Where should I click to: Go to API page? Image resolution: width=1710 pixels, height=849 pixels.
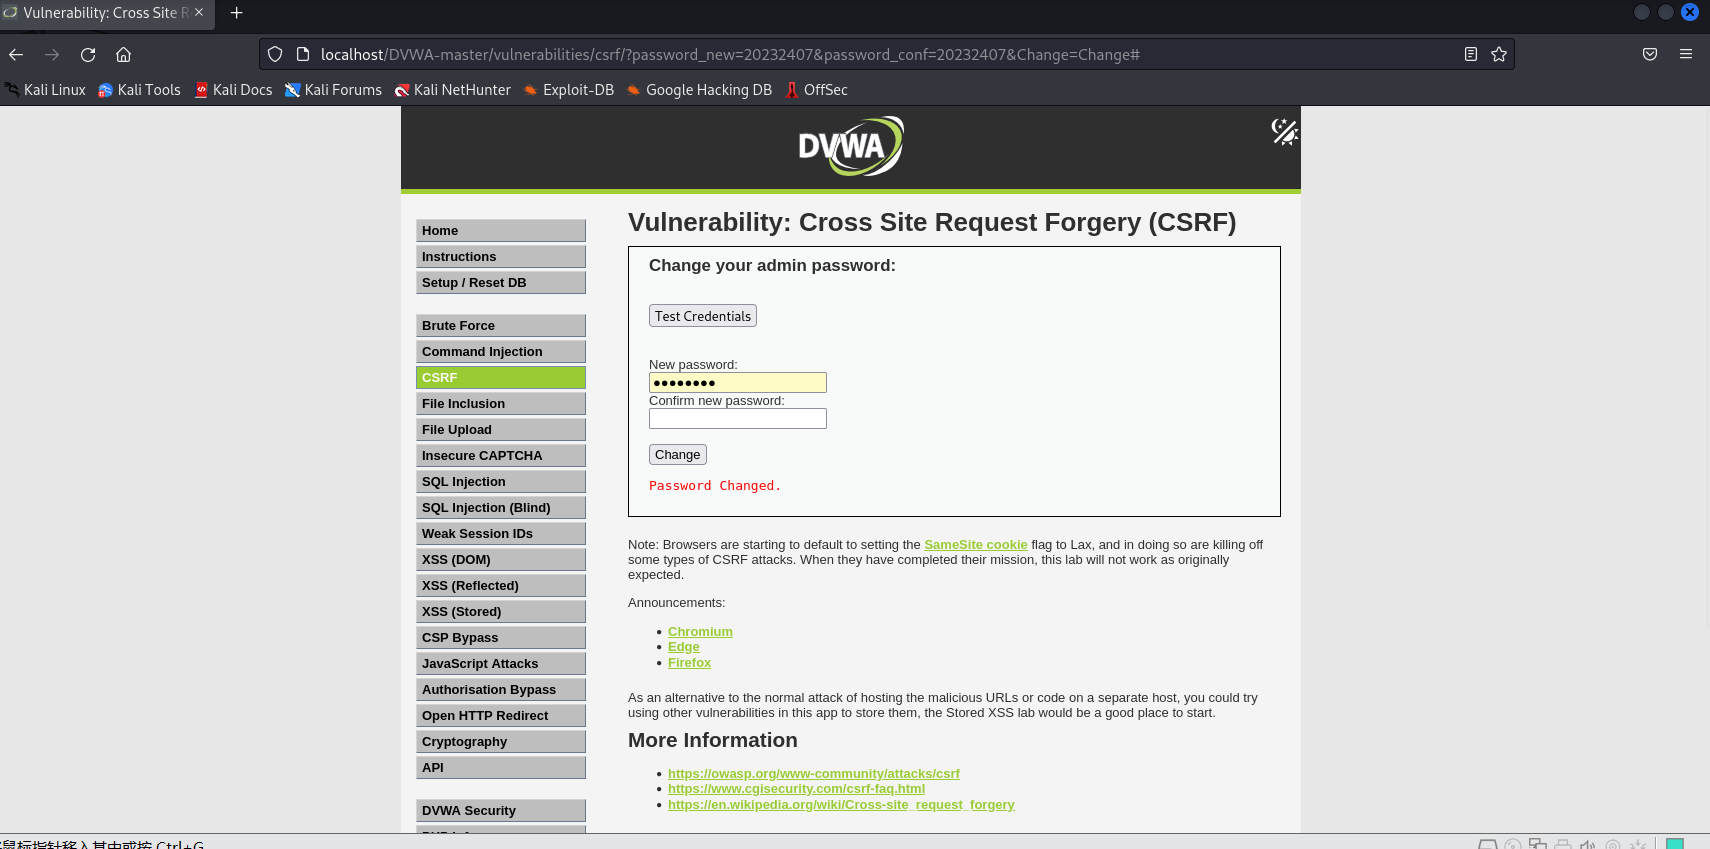501,767
